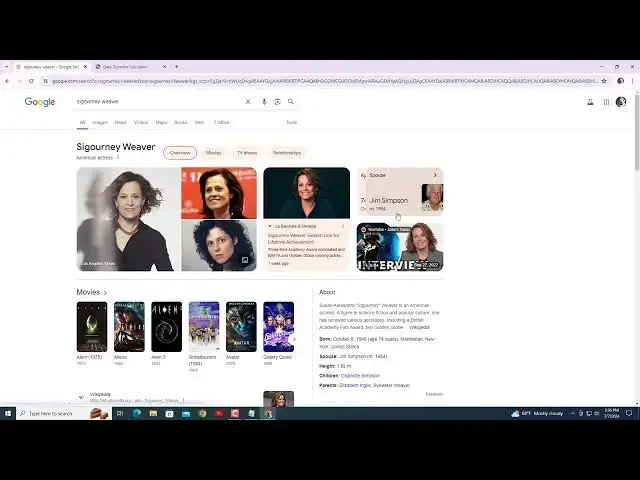Launch Microsoft Edge from the taskbar
This screenshot has height=480, width=640.
coord(137,413)
